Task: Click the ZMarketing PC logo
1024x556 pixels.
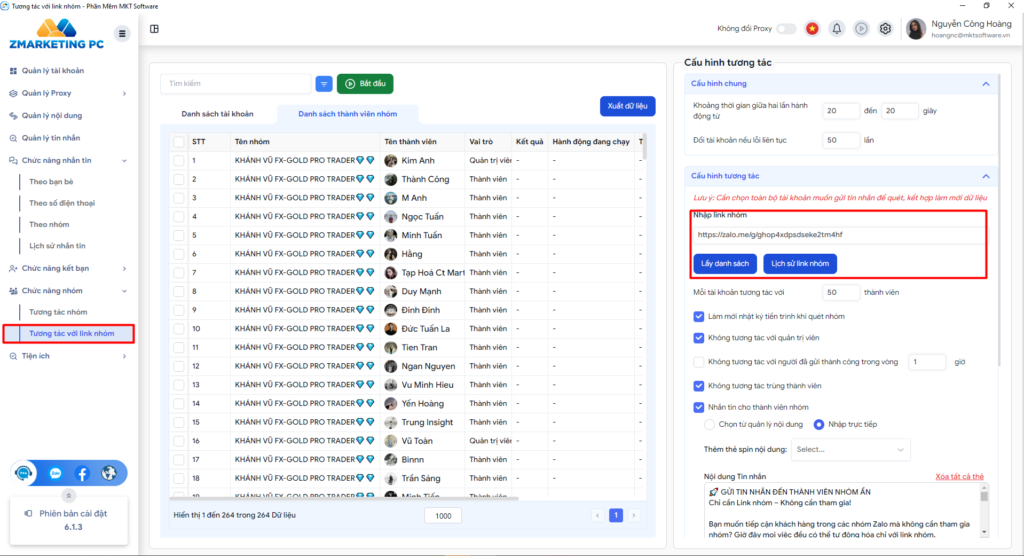Action: [56, 35]
